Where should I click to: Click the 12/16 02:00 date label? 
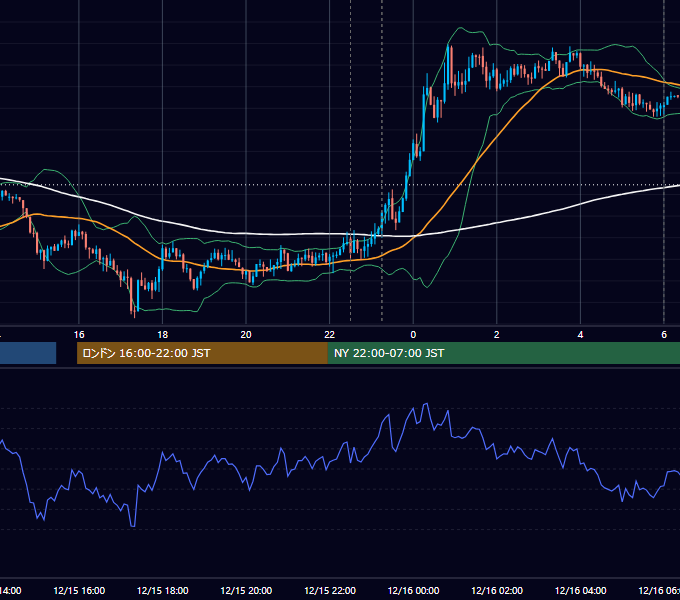click(497, 590)
